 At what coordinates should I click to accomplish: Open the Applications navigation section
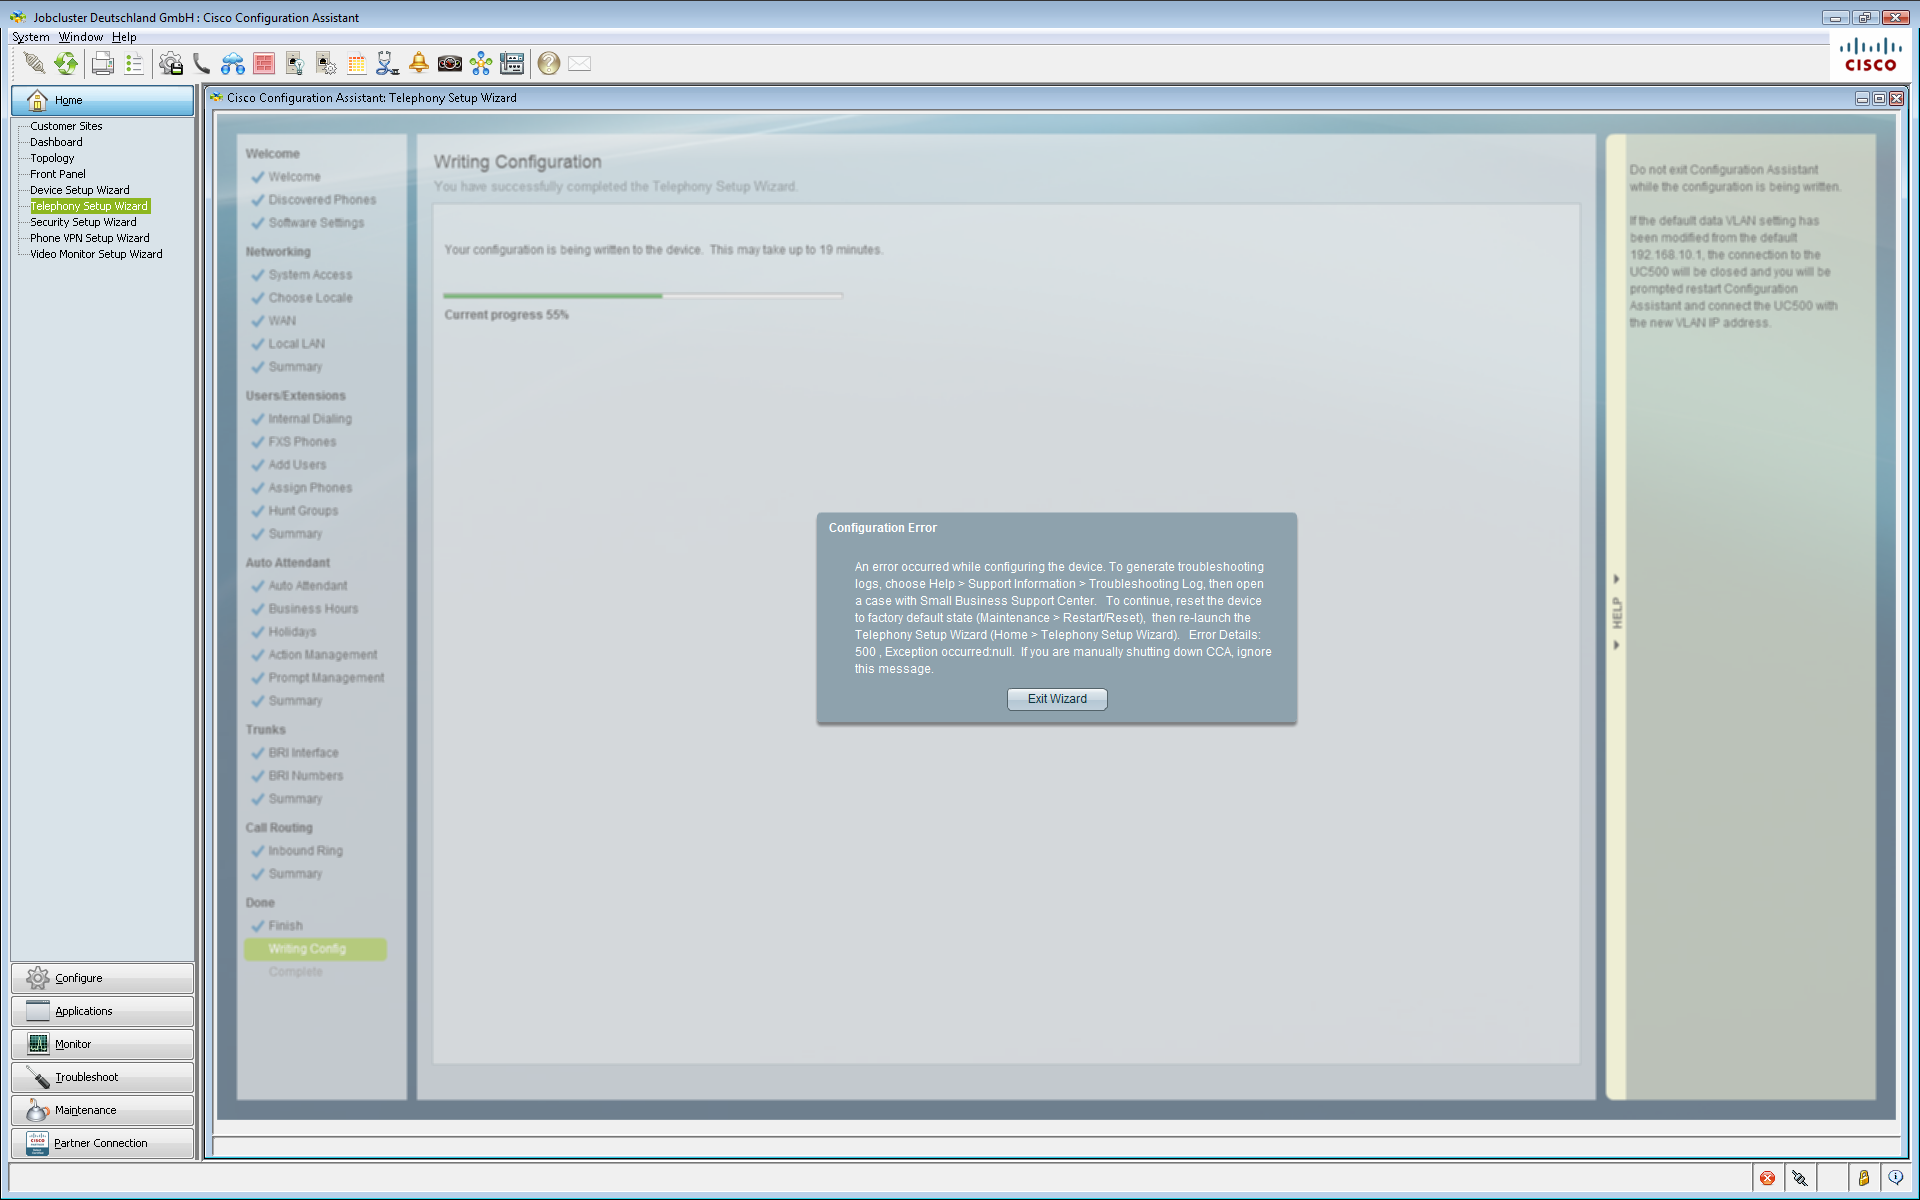point(102,1011)
